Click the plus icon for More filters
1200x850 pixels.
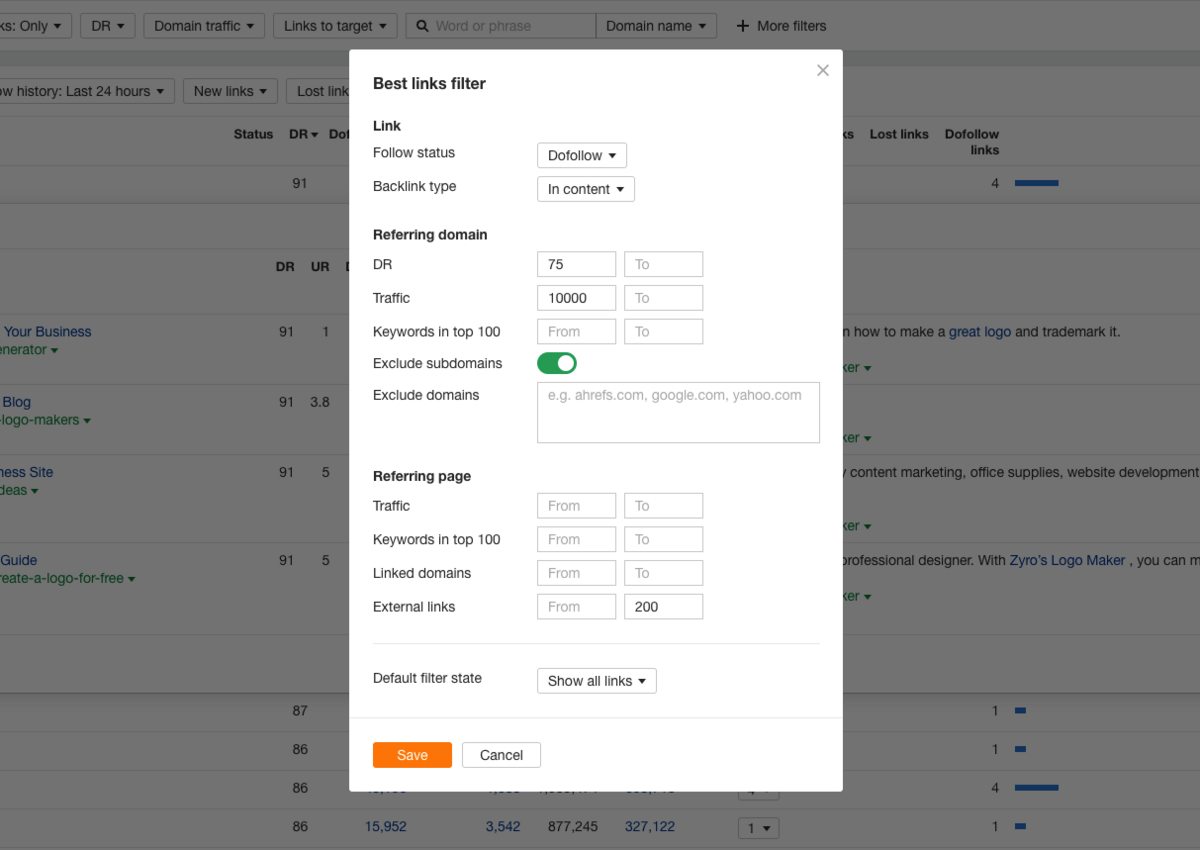(x=742, y=26)
